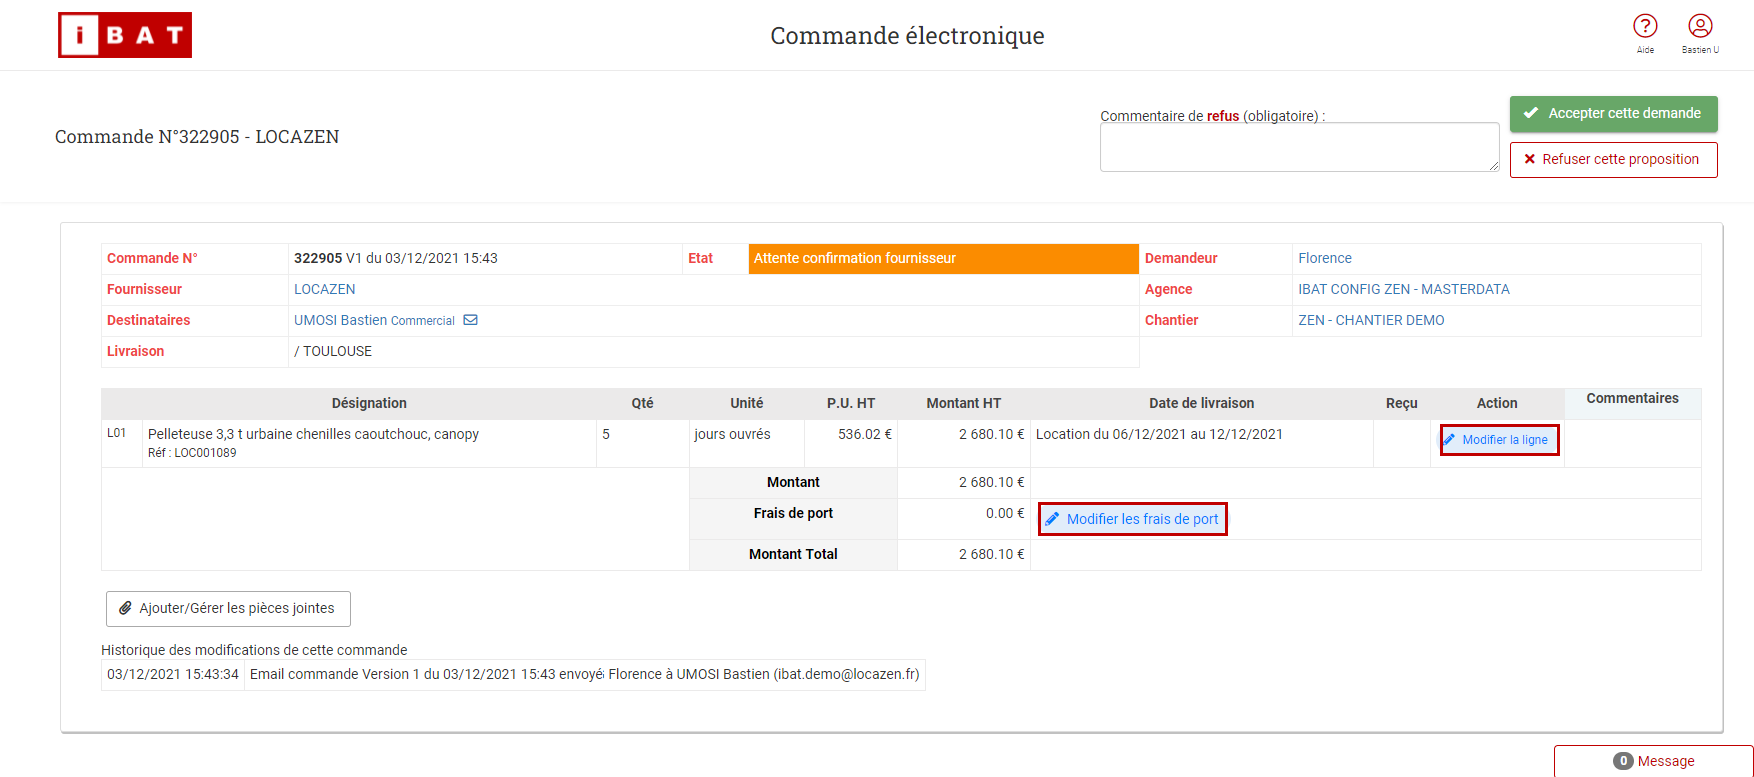
Task: Open the Message panel tab
Action: (x=1654, y=761)
